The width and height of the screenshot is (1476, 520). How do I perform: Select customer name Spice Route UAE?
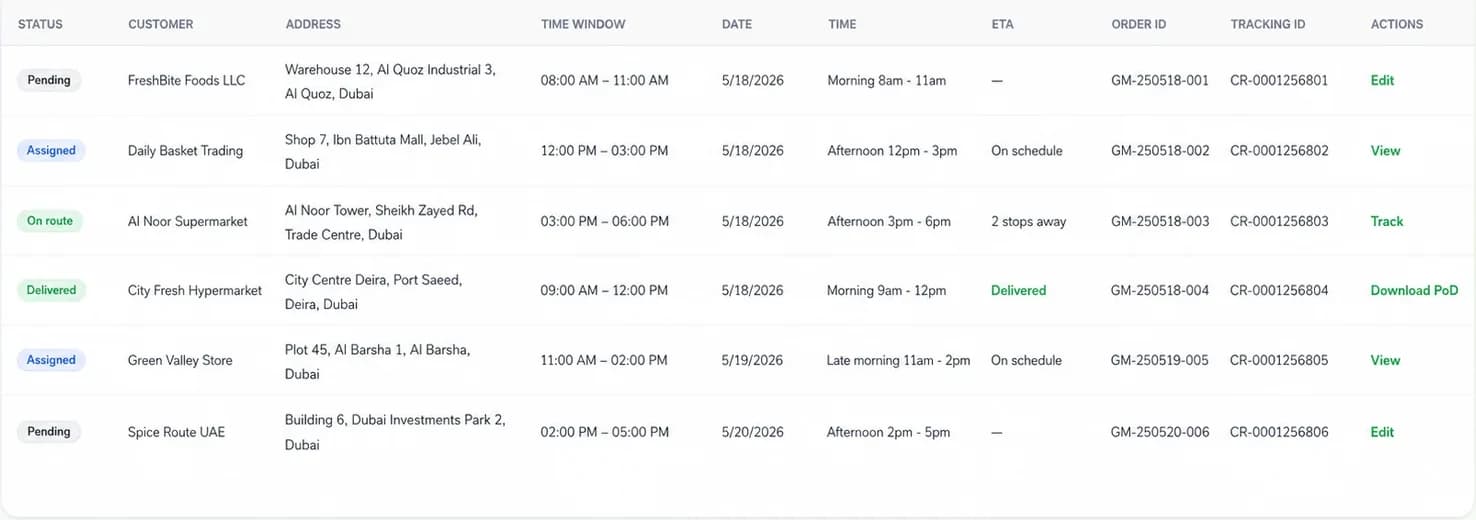pos(176,432)
